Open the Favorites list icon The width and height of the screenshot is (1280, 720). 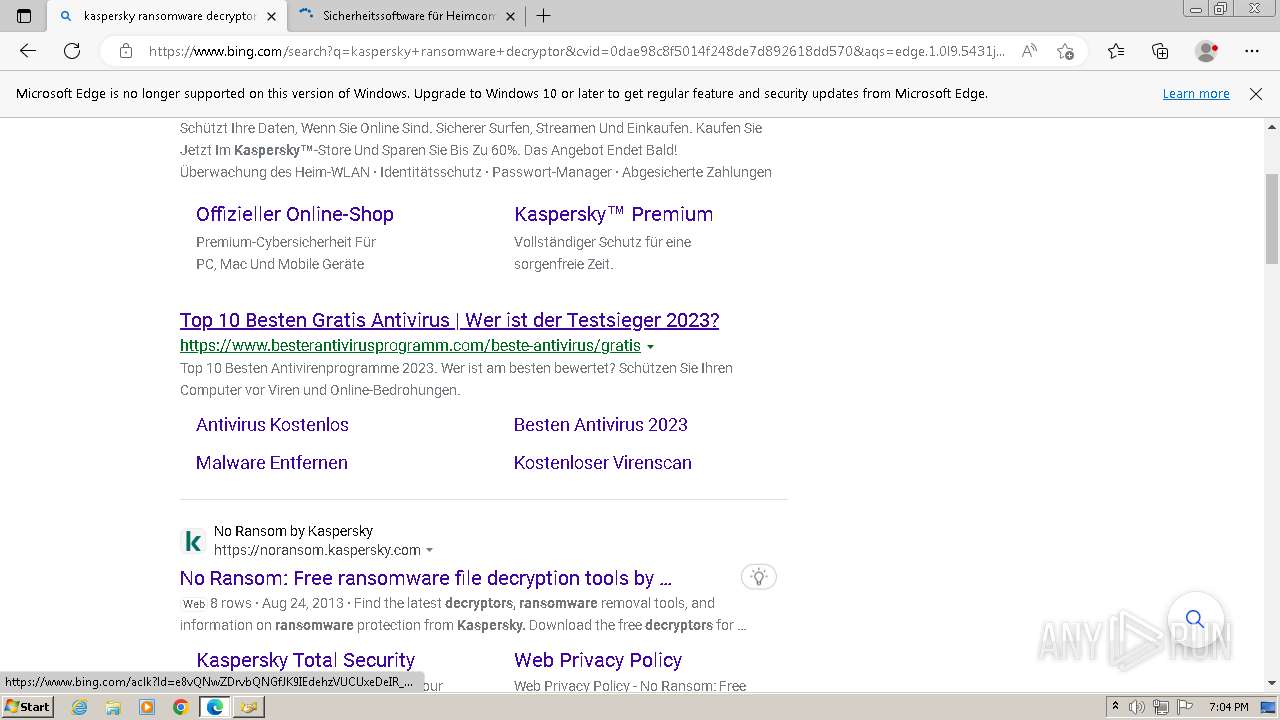coord(1116,51)
